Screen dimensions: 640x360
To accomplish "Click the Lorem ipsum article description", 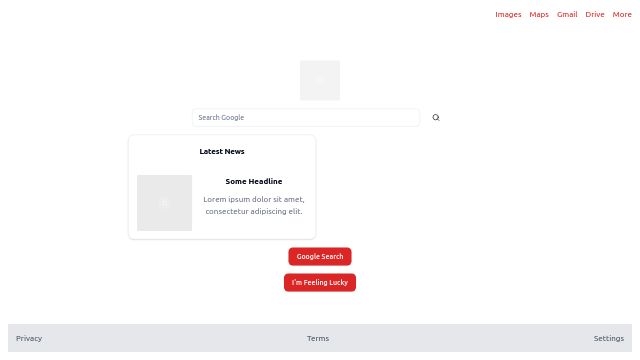I will [253, 205].
